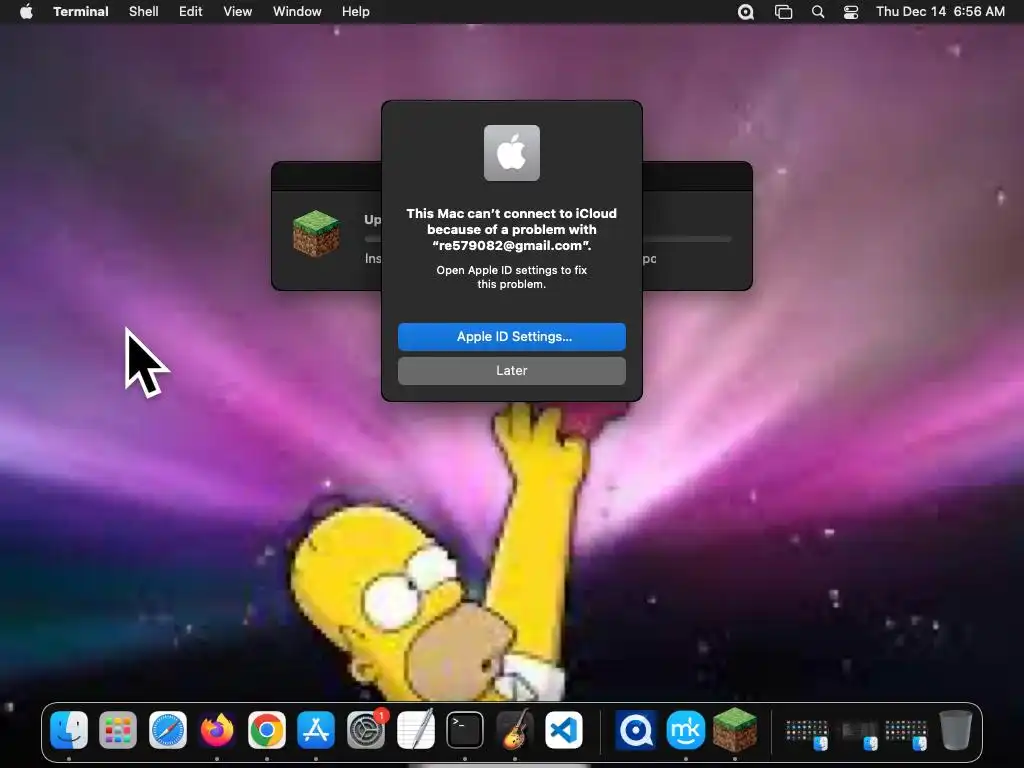Click the Apple logo in iCloud dialog
The width and height of the screenshot is (1024, 768).
(512, 153)
